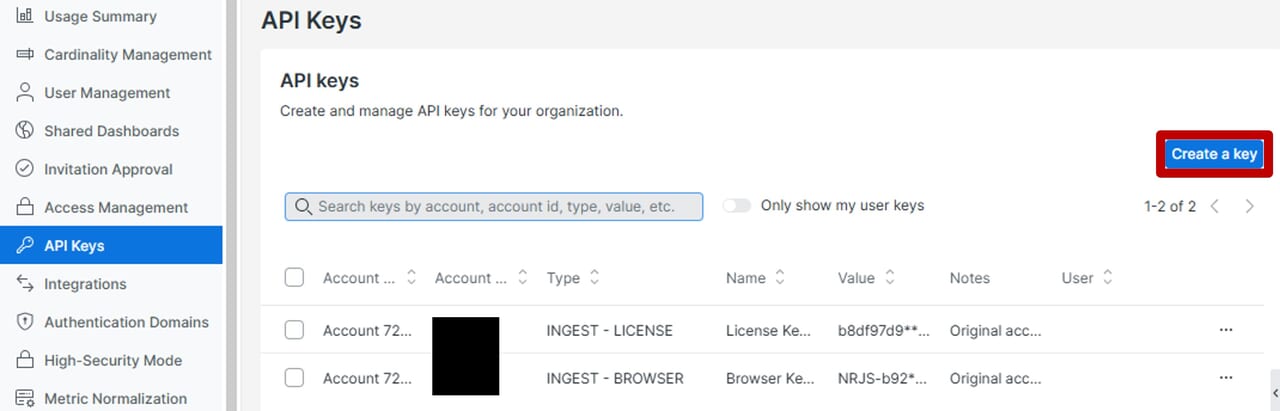1280x411 pixels.
Task: Go to next page of keys
Action: [x=1250, y=207]
